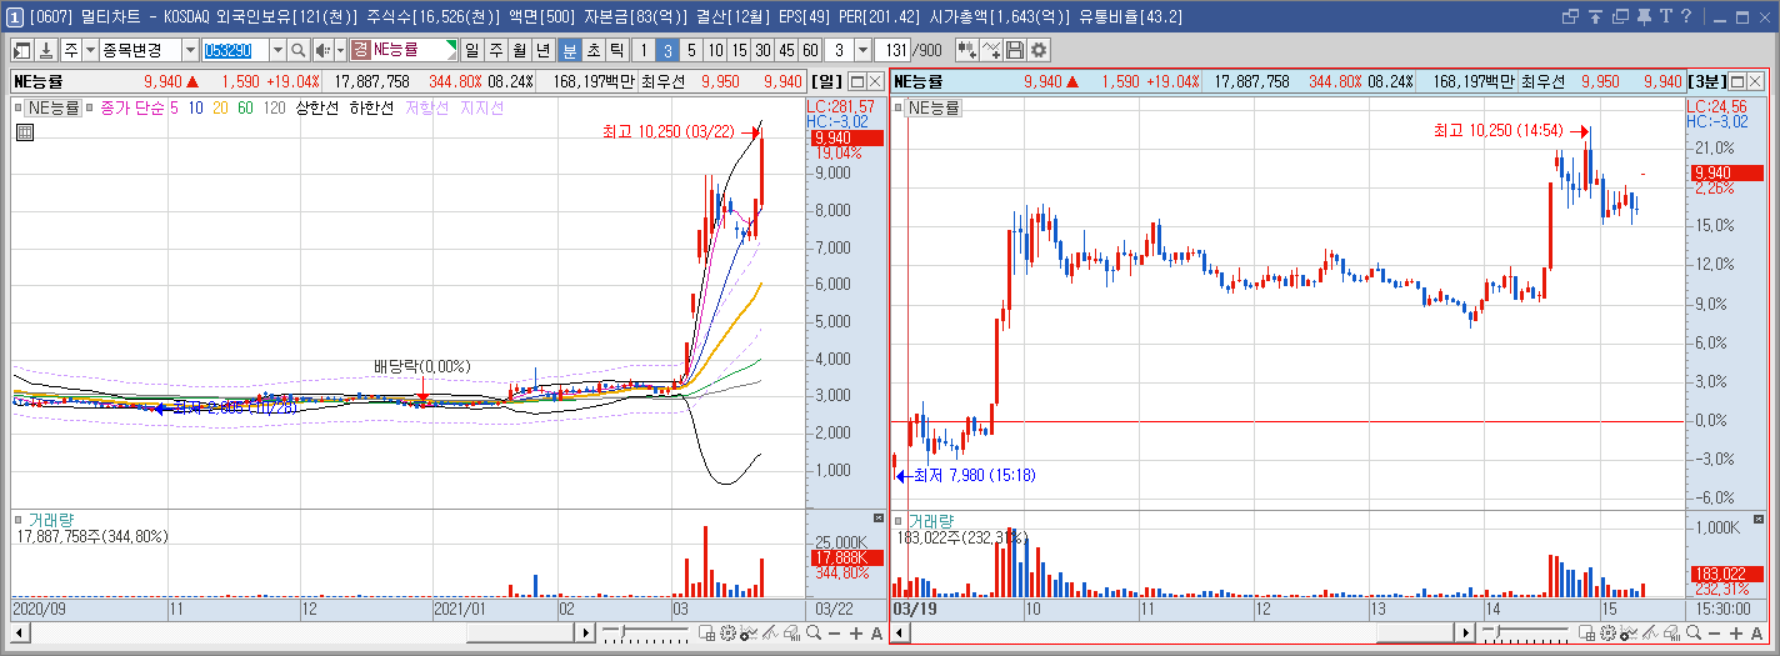Click the add chart candlestick icon

(x=967, y=50)
